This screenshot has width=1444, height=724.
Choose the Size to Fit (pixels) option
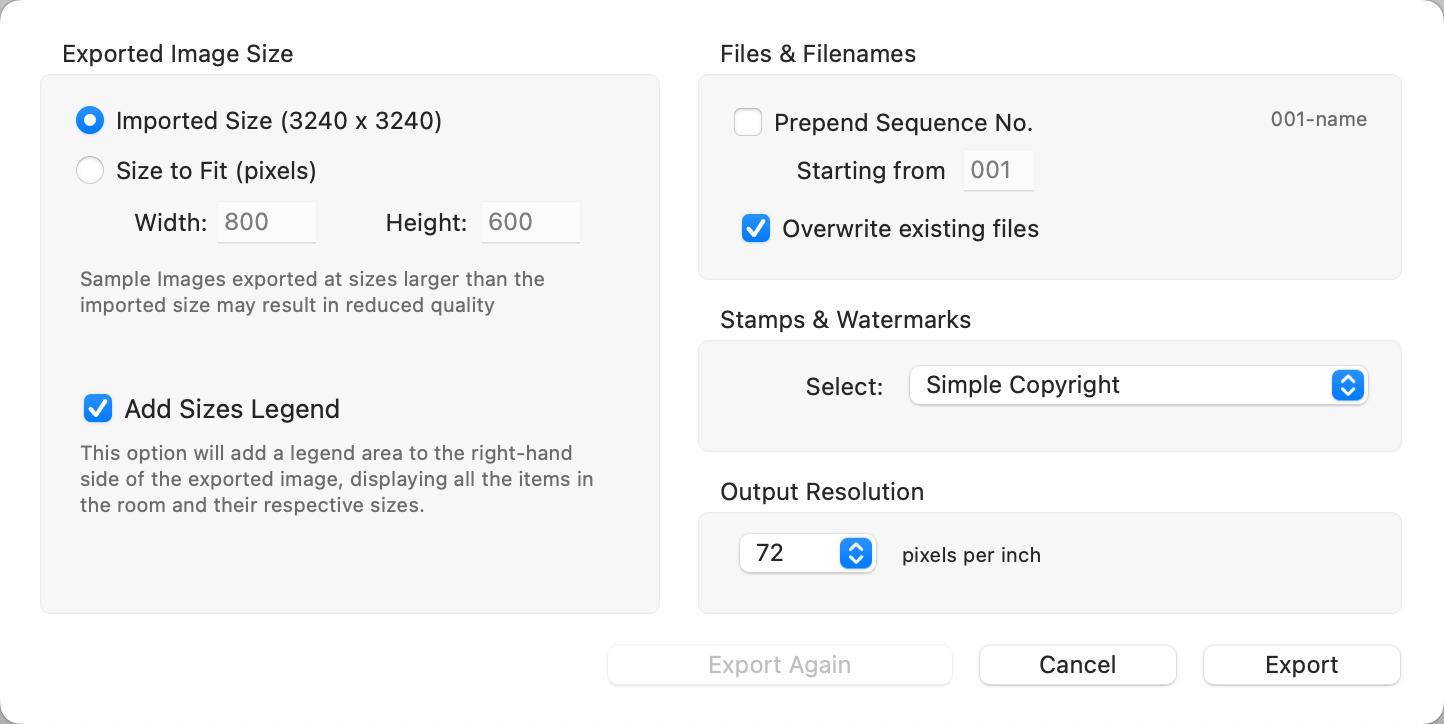90,171
